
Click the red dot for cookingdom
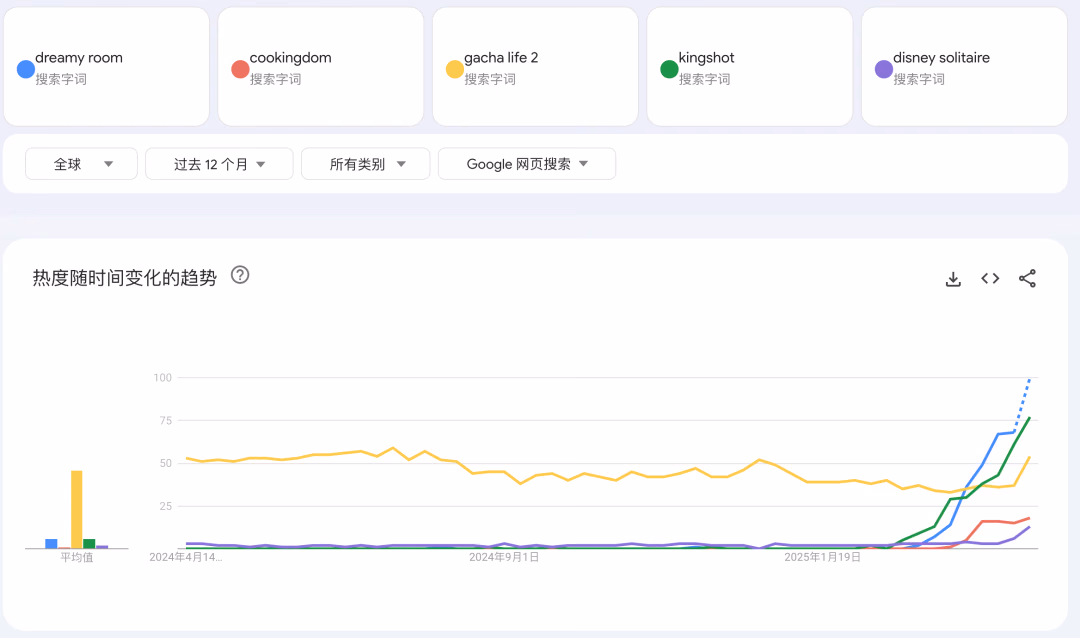pyautogui.click(x=240, y=69)
